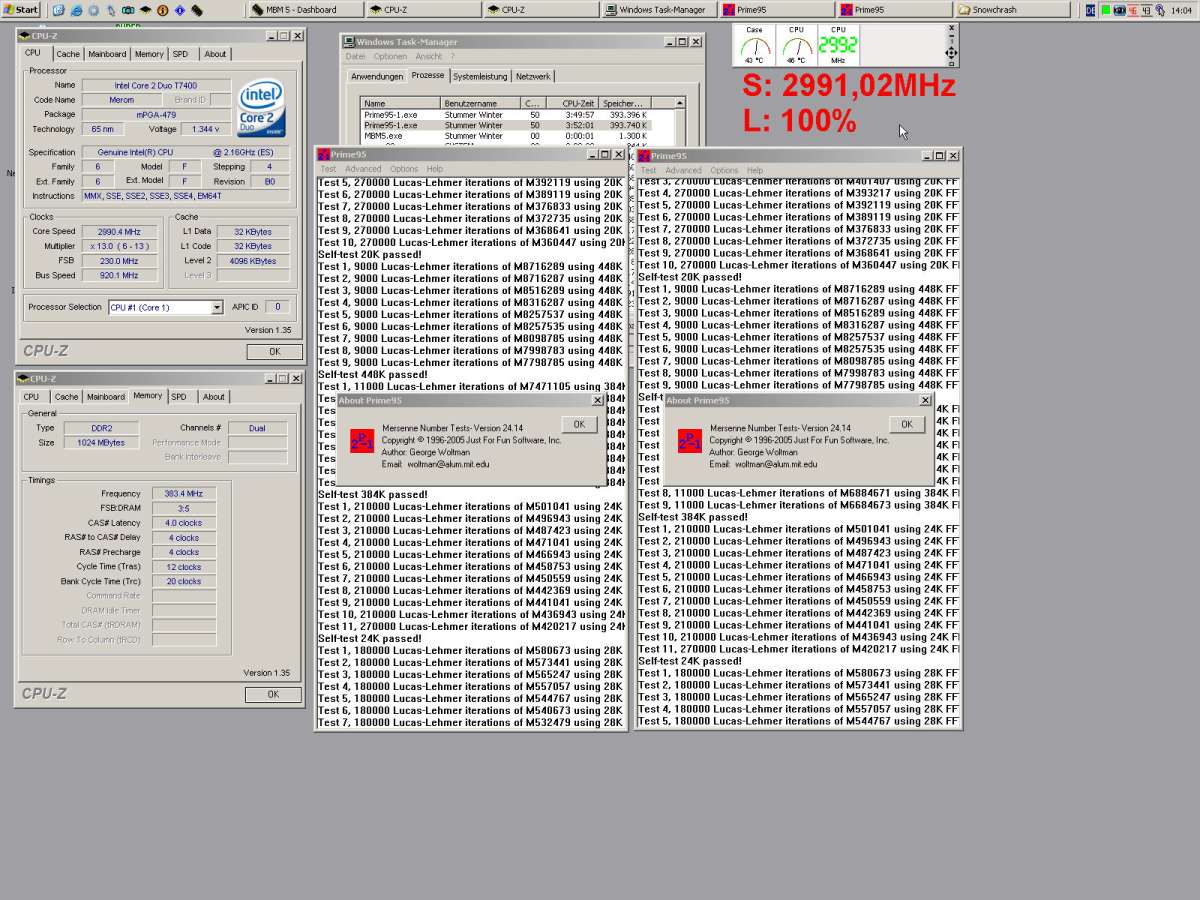Select CPU tab in CPU-Z memory timings window
1200x900 pixels.
coord(32,397)
